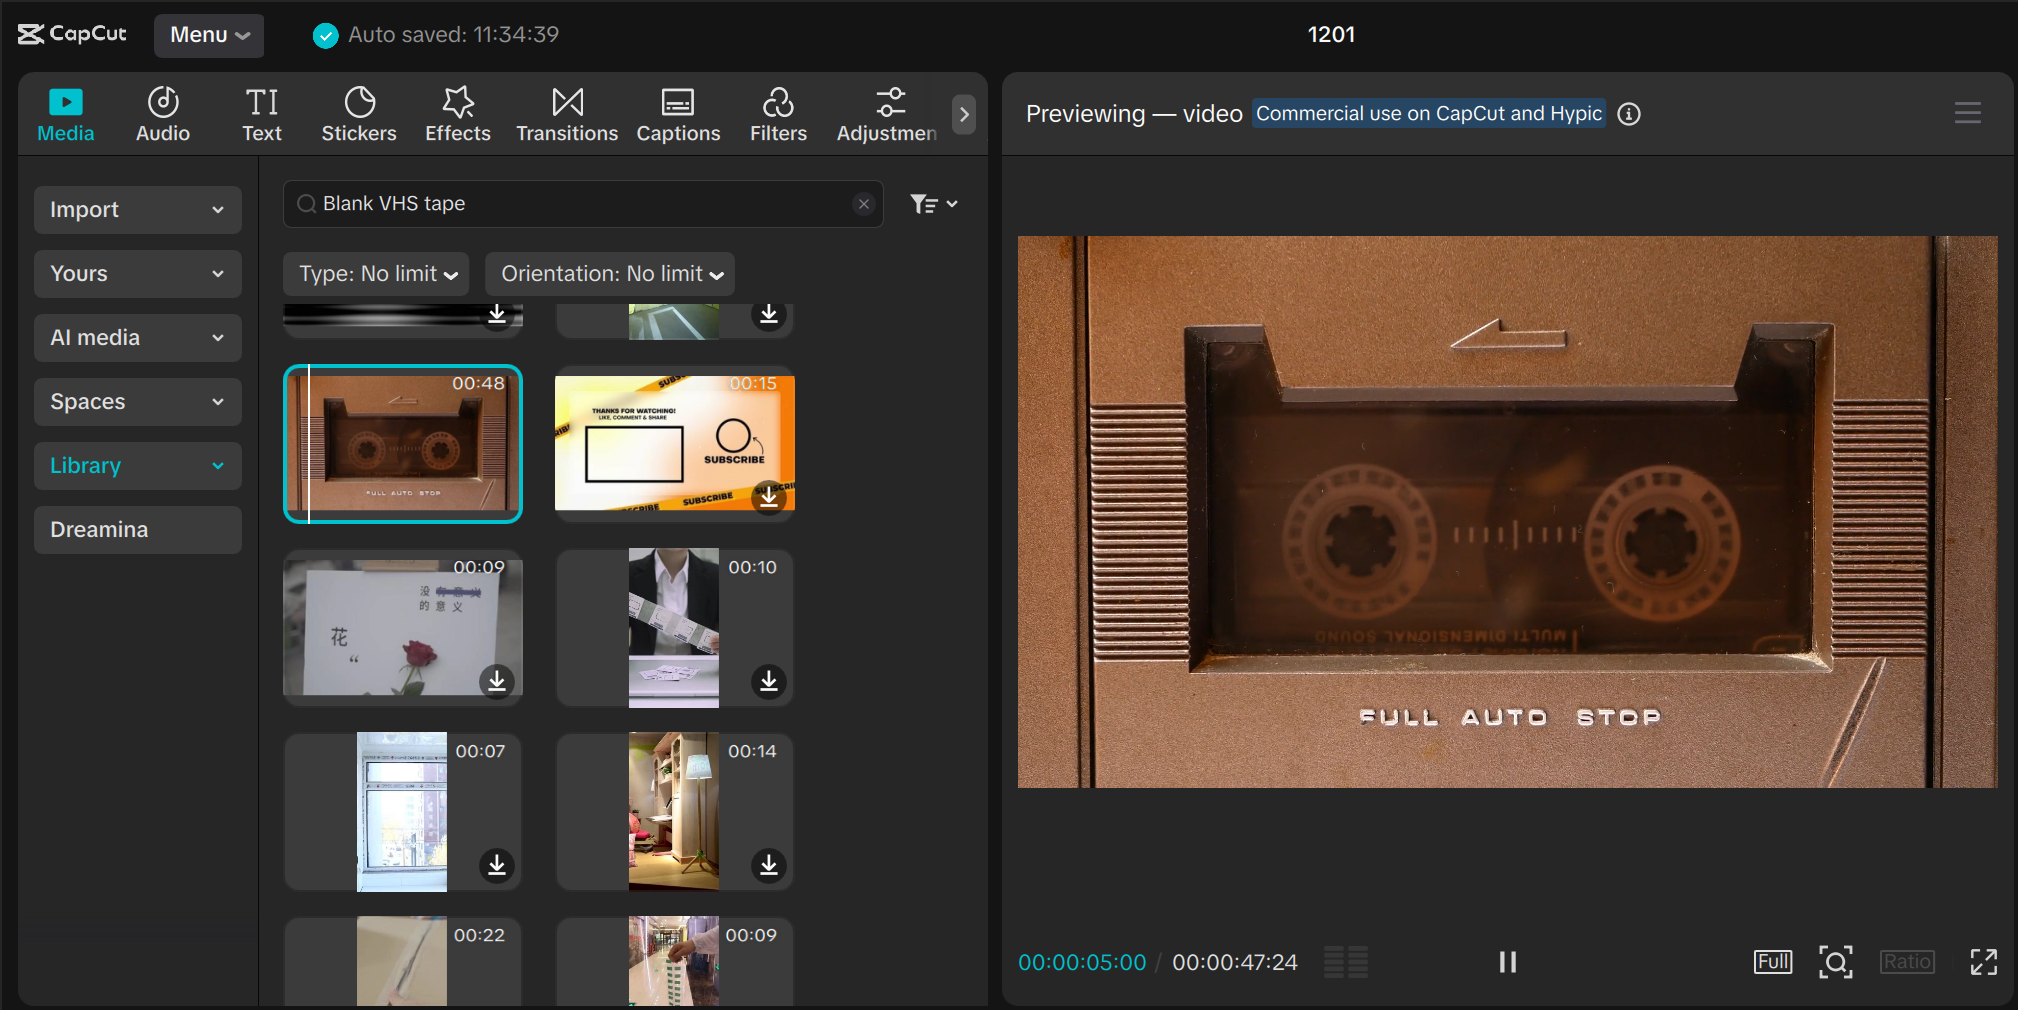Select Dreamina in the sidebar

[137, 529]
